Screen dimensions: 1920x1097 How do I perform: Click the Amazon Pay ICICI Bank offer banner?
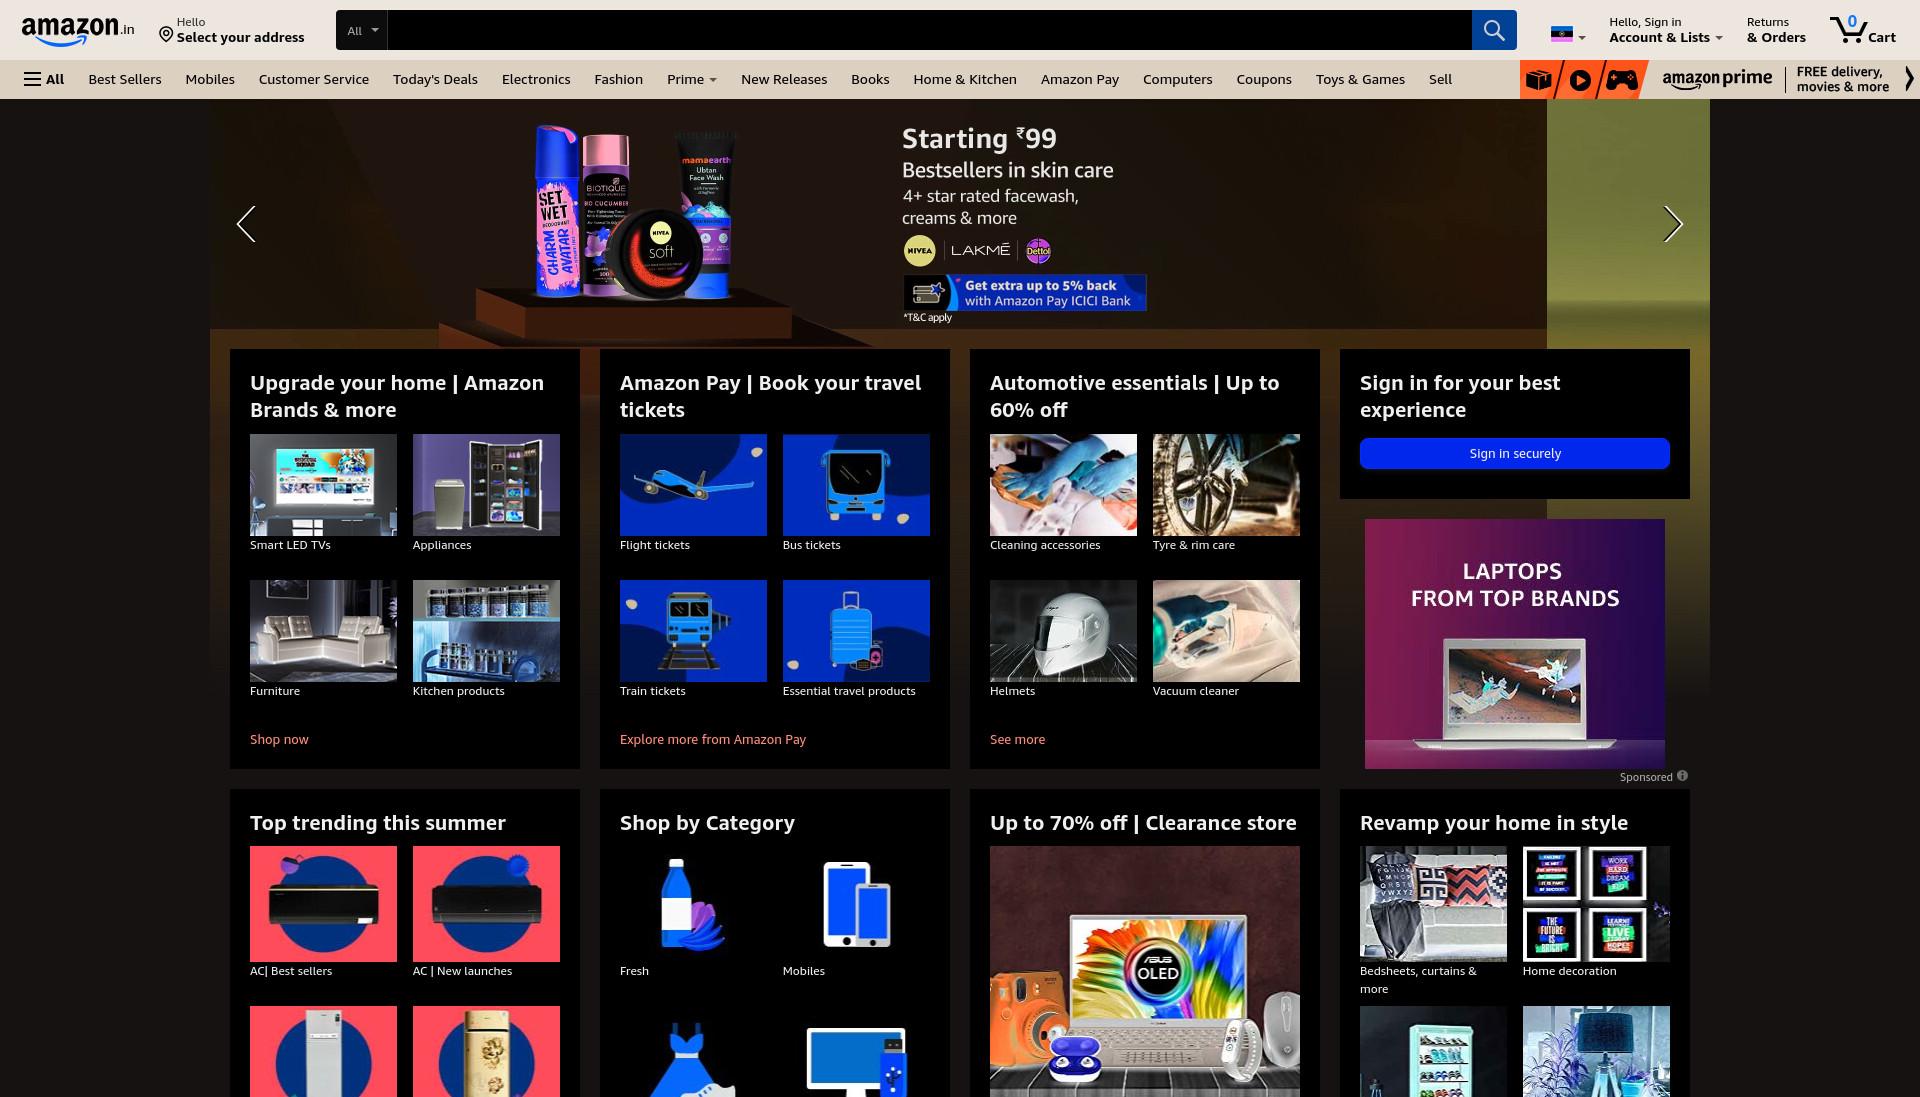pos(1025,293)
